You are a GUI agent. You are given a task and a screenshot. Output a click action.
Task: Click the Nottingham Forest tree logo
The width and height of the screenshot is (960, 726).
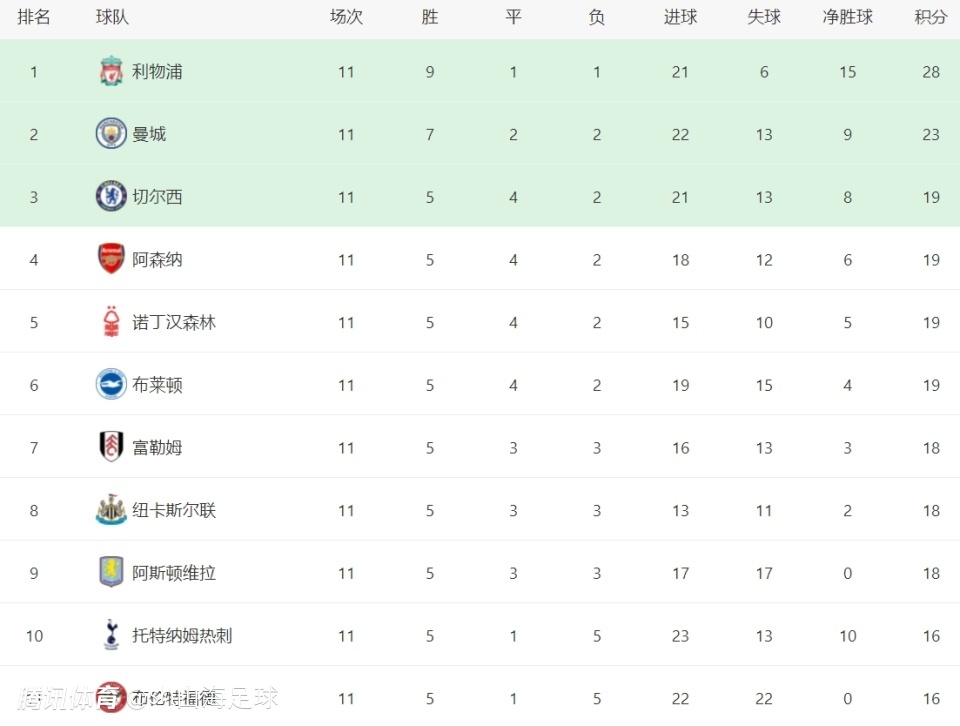(111, 322)
